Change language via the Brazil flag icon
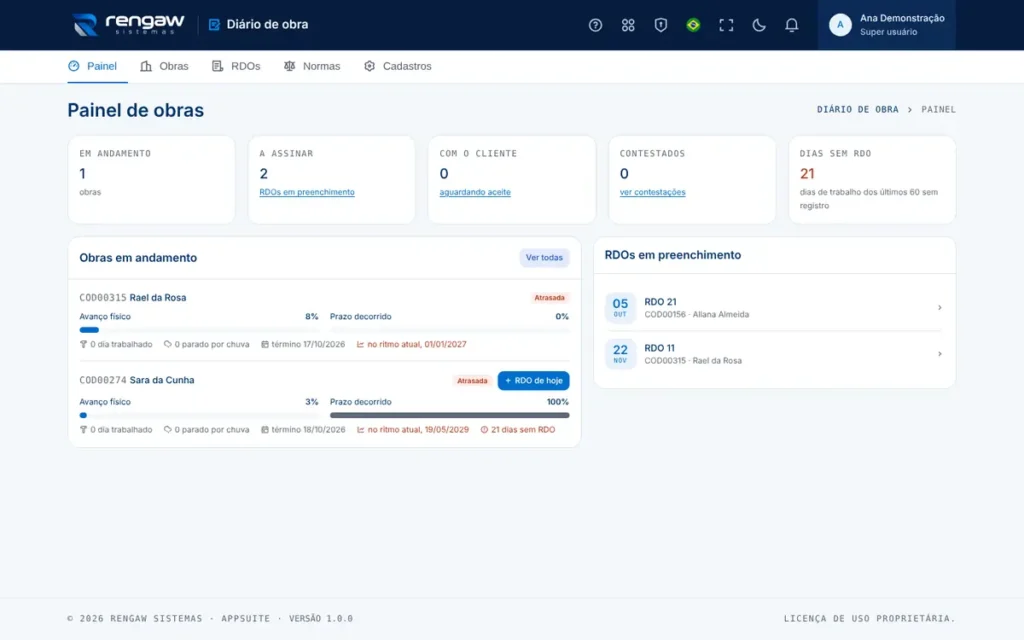This screenshot has height=640, width=1024. [693, 25]
